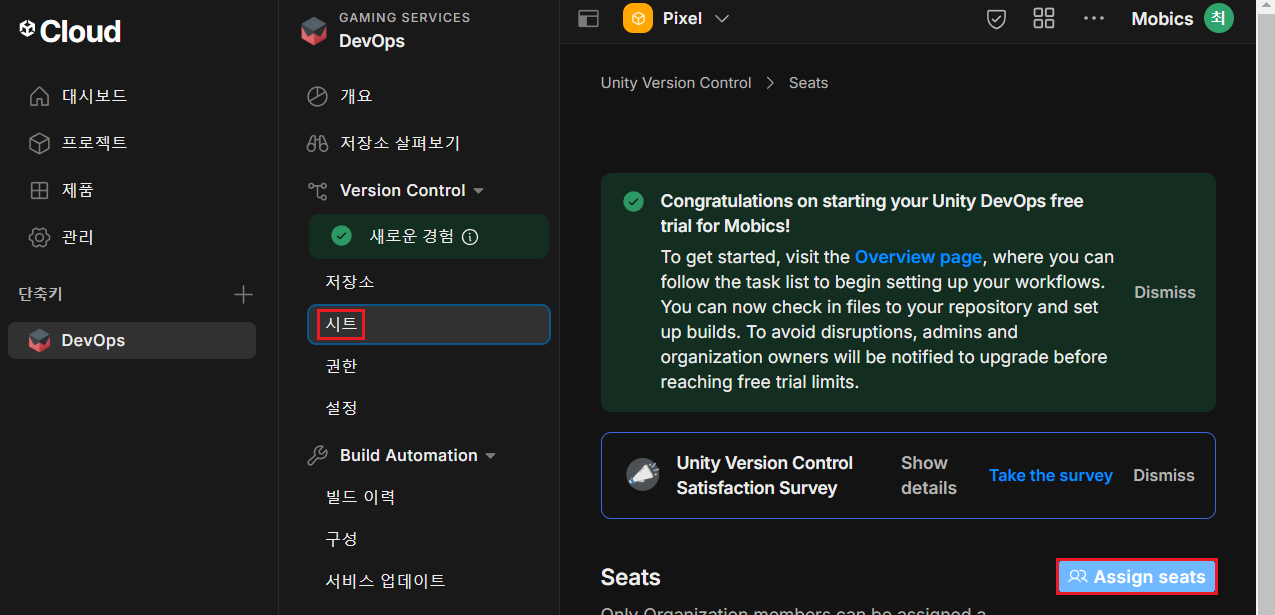Click the Build Automation wrench icon
Image resolution: width=1275 pixels, height=615 pixels.
click(x=317, y=455)
